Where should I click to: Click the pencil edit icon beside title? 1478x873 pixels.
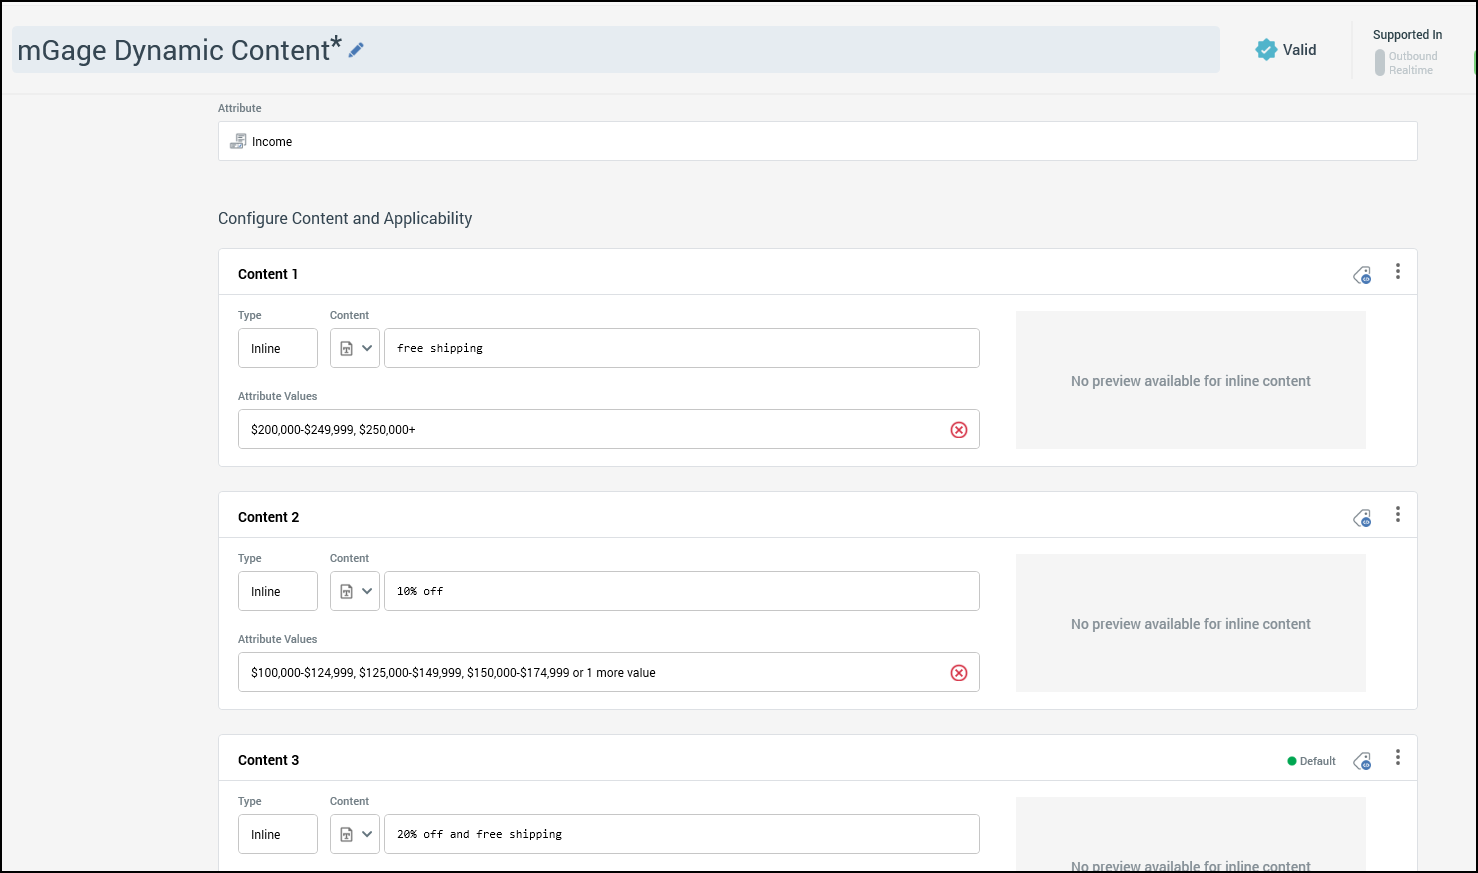tap(356, 50)
